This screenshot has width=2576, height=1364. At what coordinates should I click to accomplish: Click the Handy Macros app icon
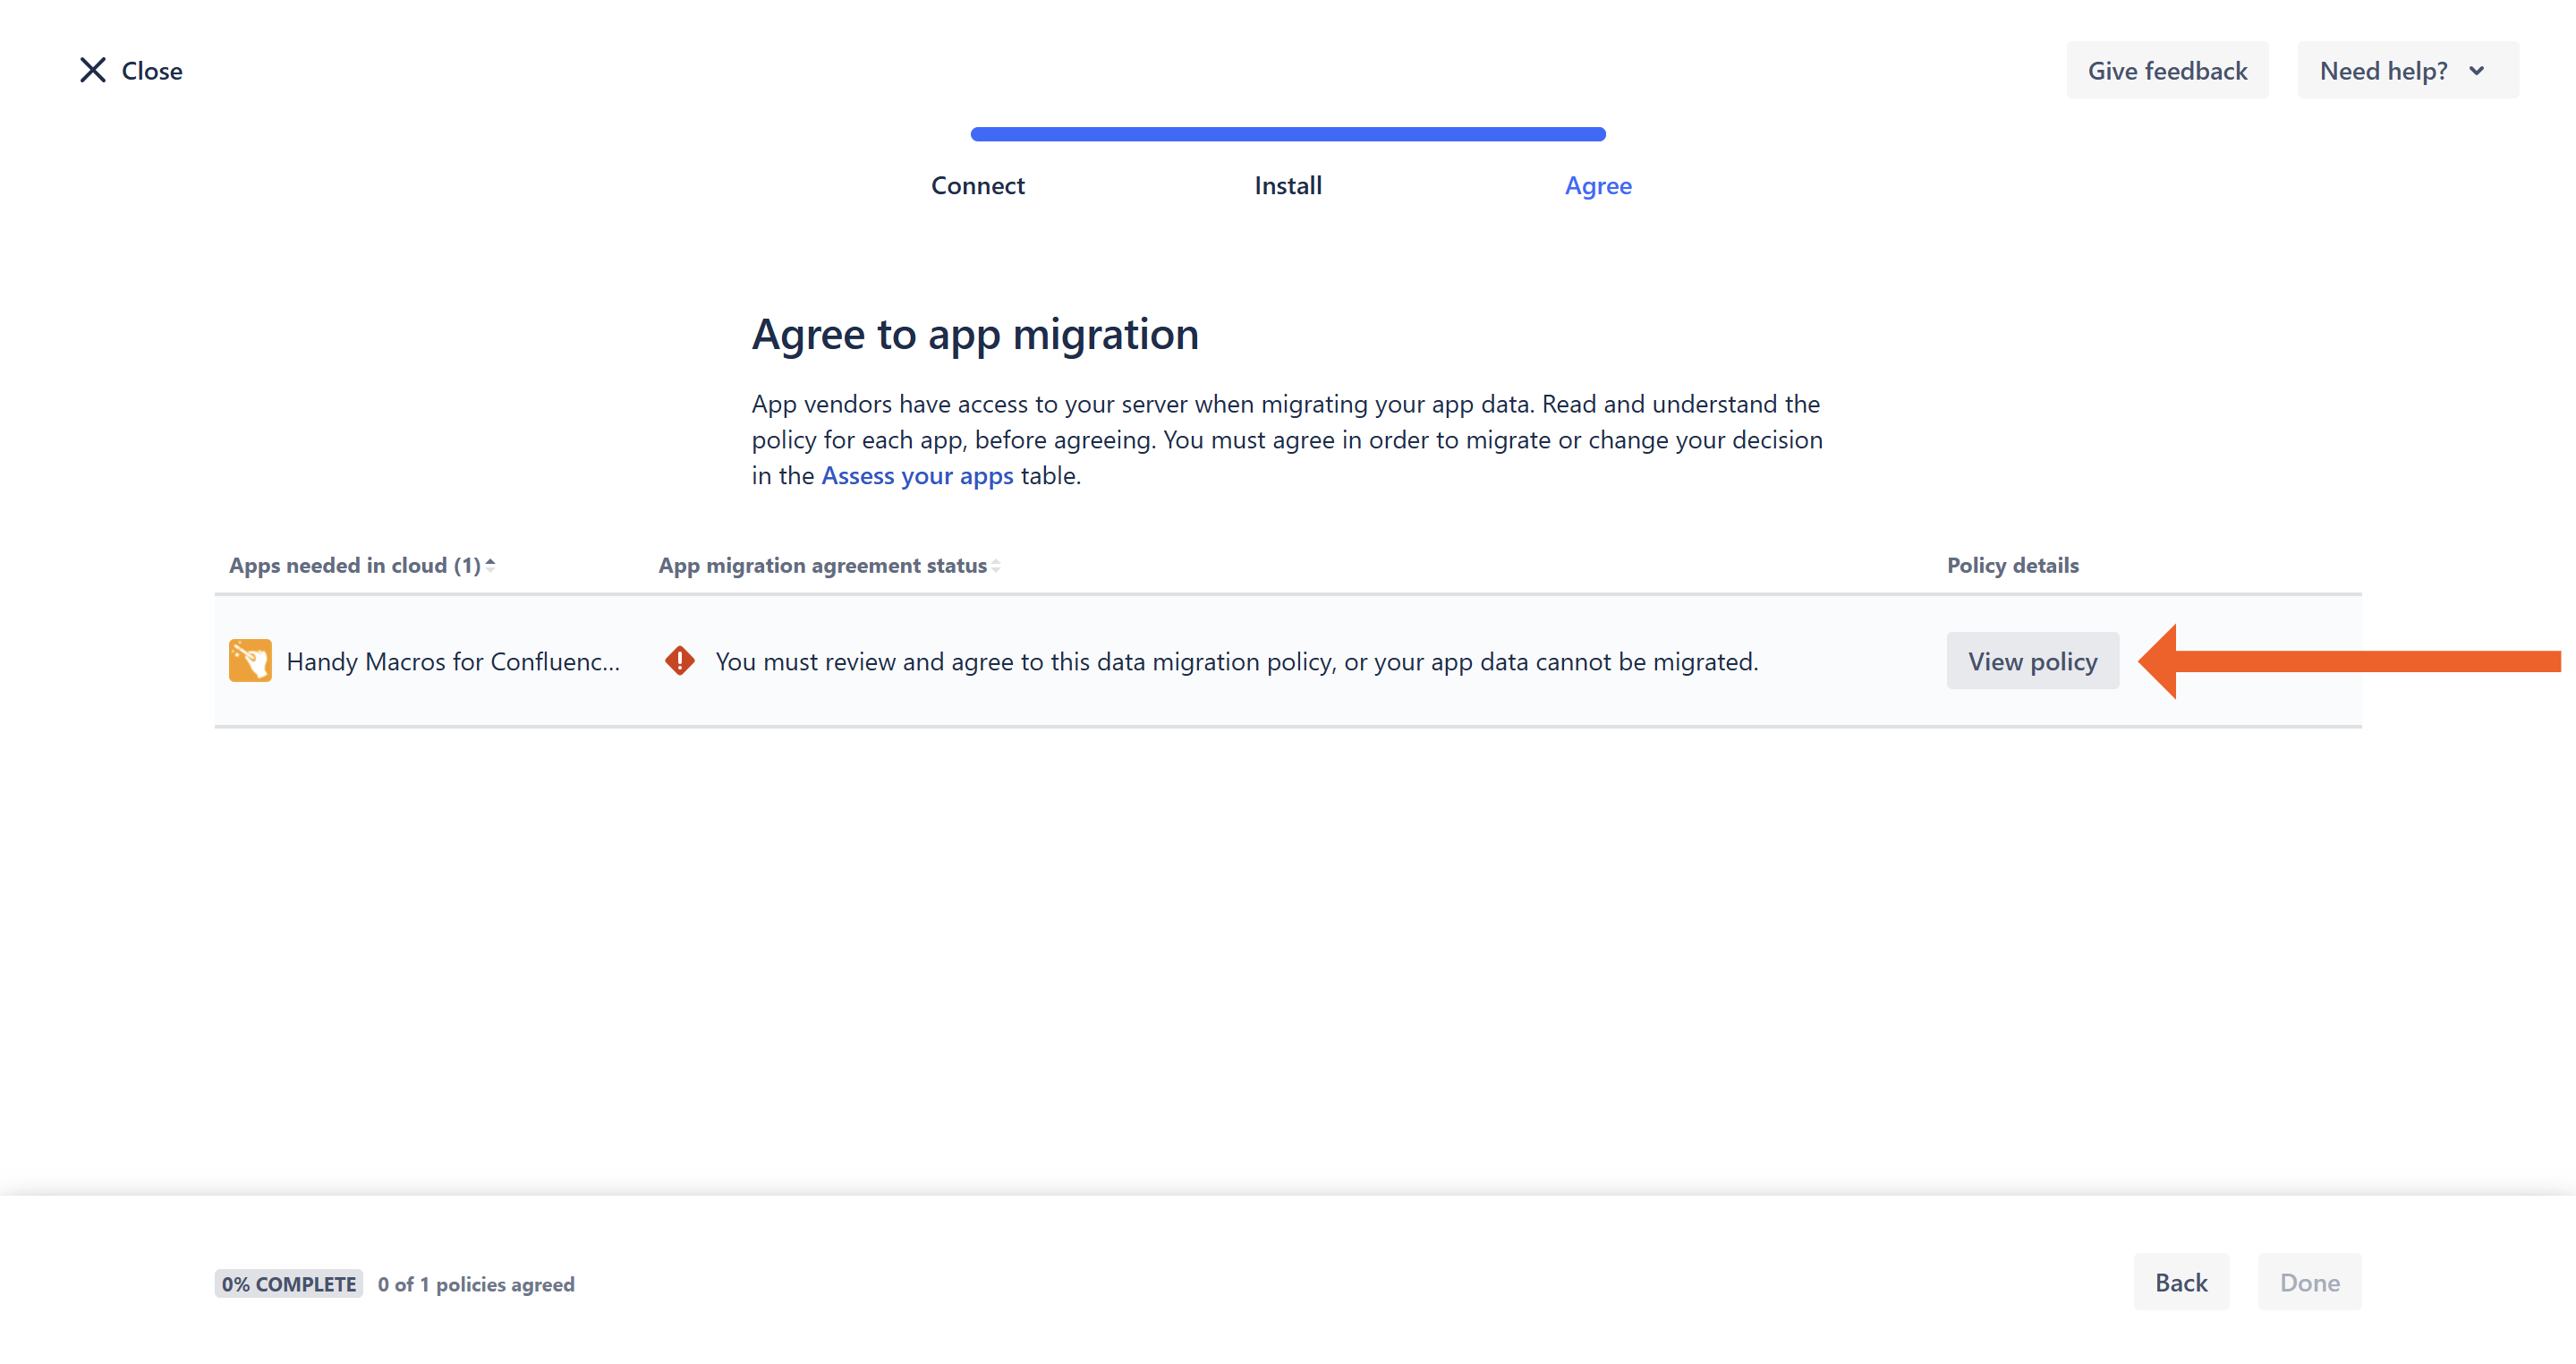pos(250,661)
